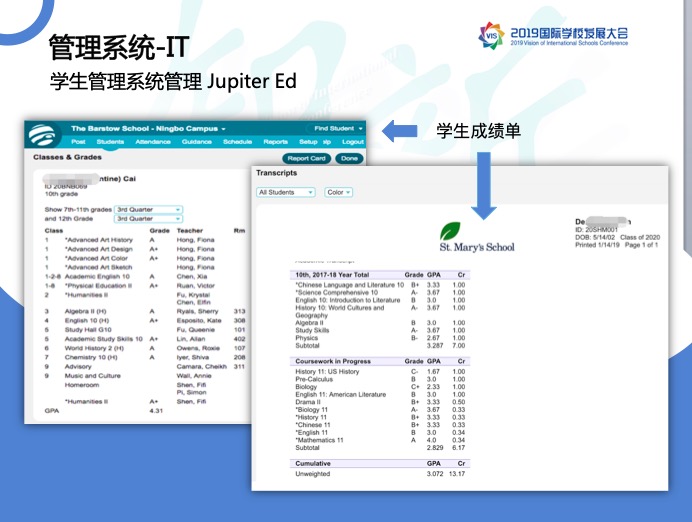Click the Transcripts heading
Viewport: 692px width, 522px height.
click(276, 173)
